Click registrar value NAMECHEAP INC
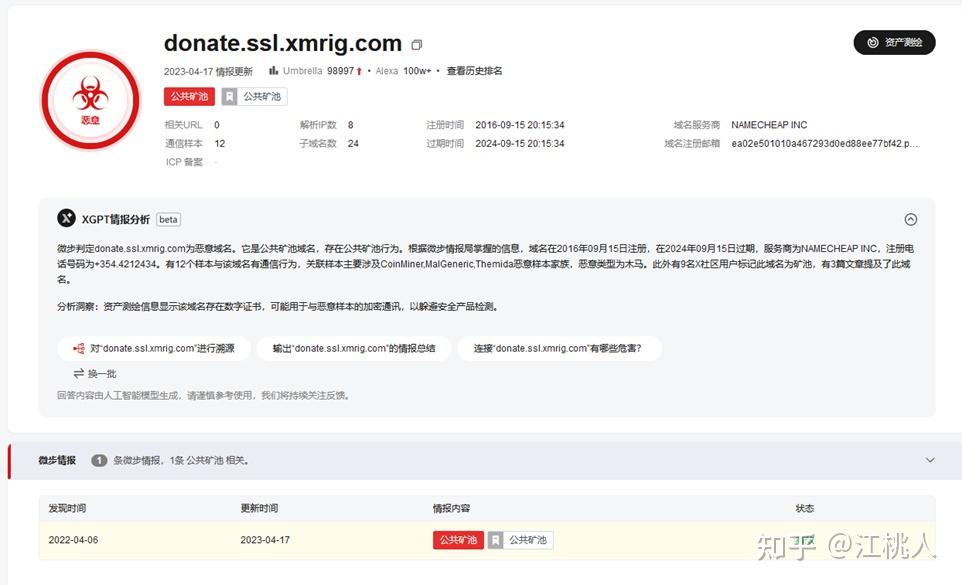The image size is (962, 585). click(769, 124)
